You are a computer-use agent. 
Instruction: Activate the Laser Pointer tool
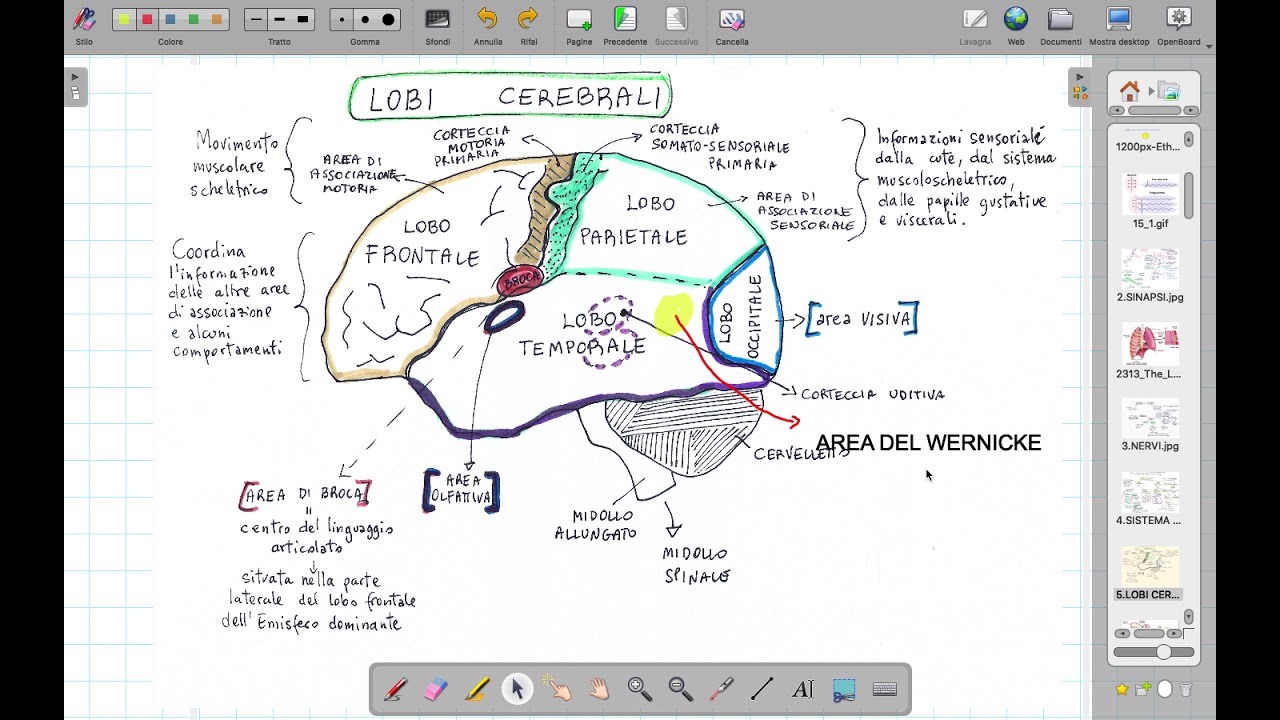[721, 689]
